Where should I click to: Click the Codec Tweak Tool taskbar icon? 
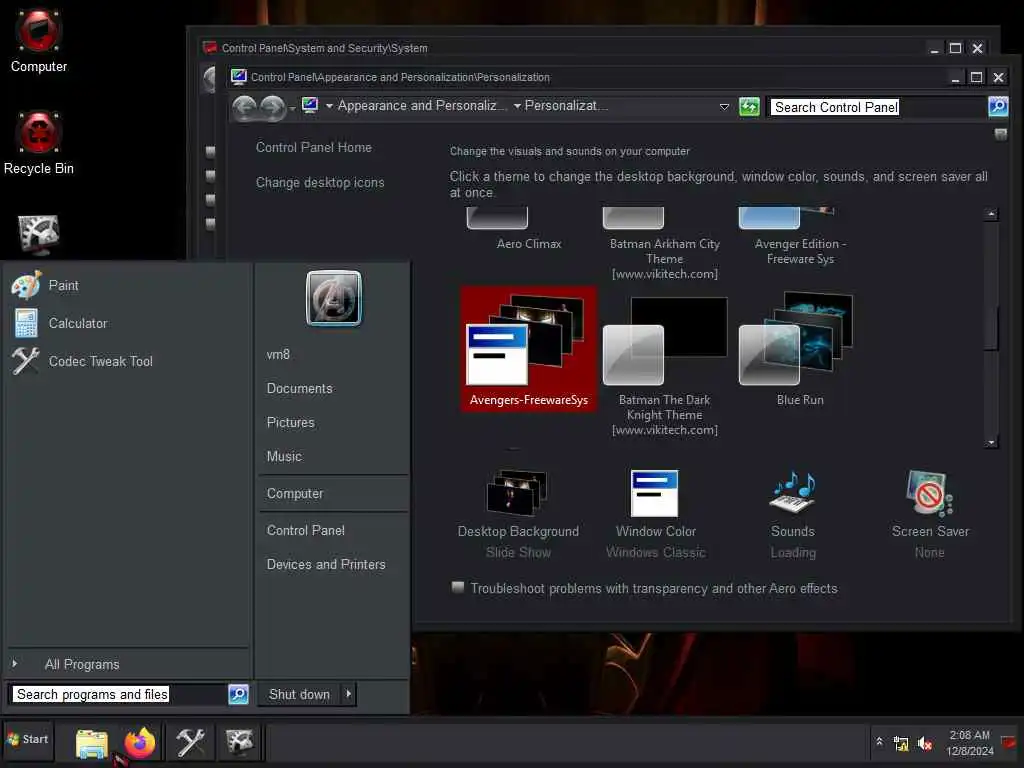(191, 743)
